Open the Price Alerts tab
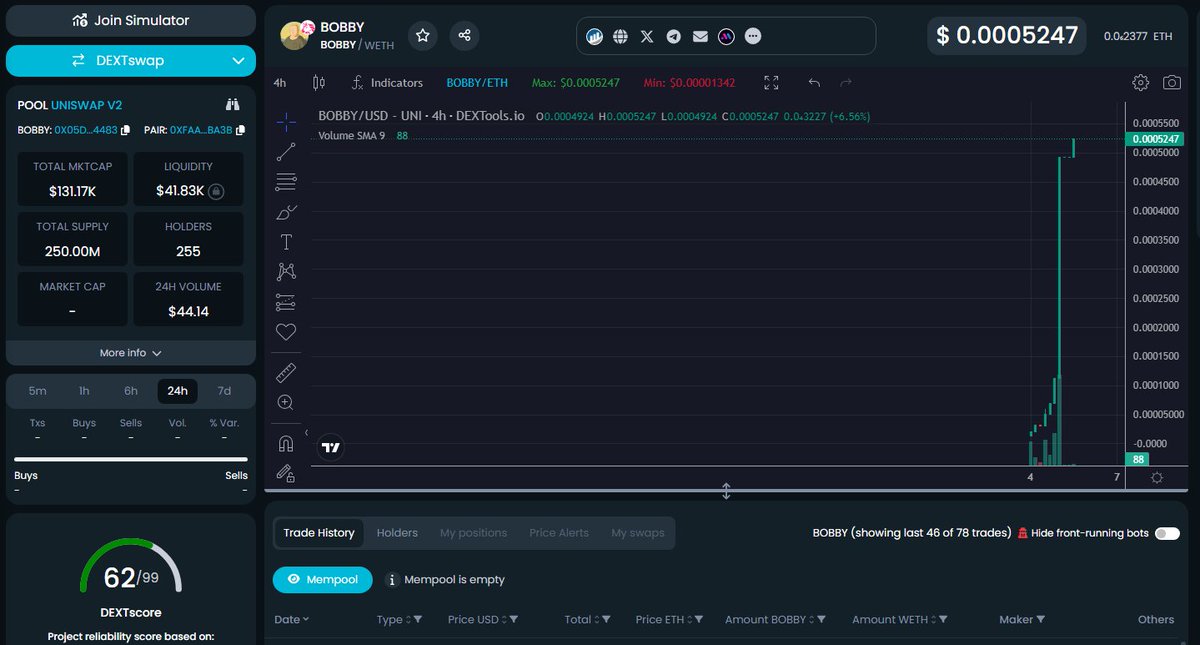Screen dimensions: 1200x645 click(559, 533)
